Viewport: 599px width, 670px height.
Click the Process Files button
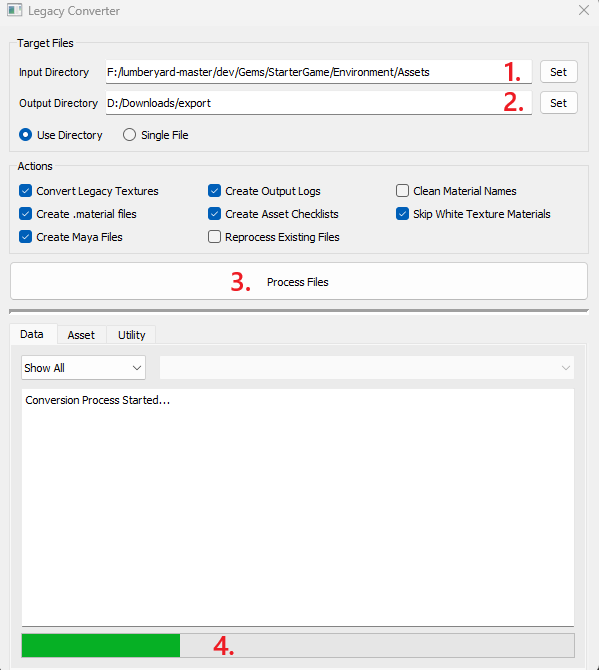pyautogui.click(x=299, y=282)
